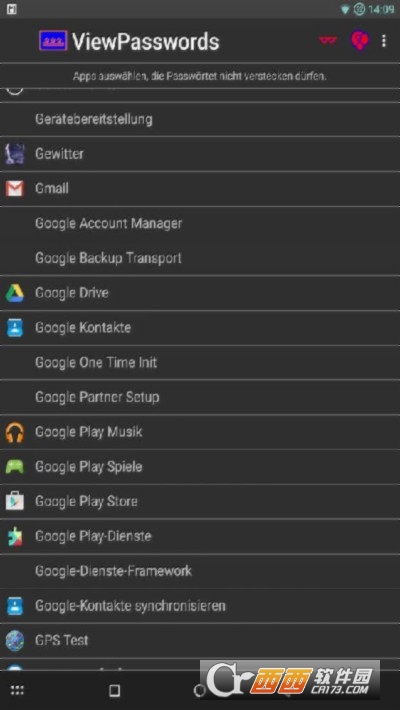Select the GPS Test globe icon
This screenshot has height=710, width=400.
(x=14, y=641)
